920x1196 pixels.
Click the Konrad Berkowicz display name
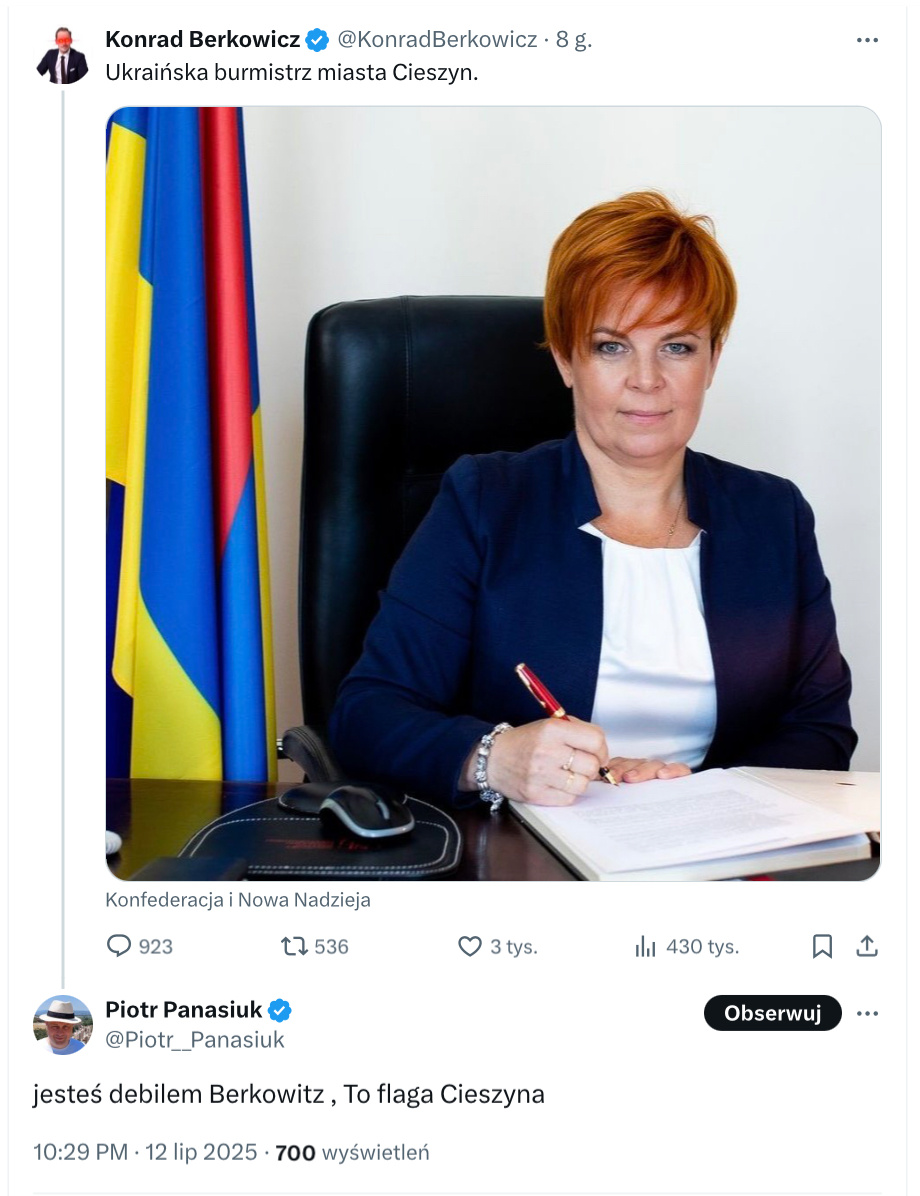[202, 39]
